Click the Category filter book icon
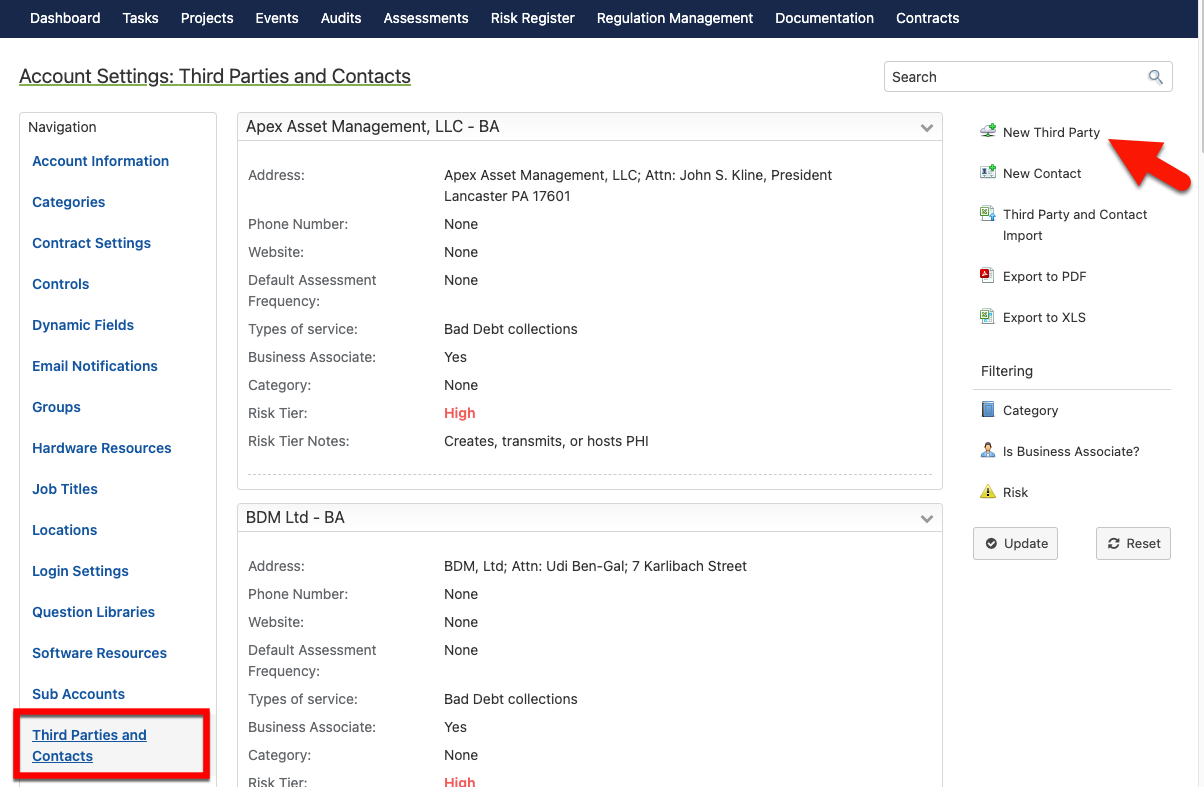The width and height of the screenshot is (1204, 787). point(988,409)
